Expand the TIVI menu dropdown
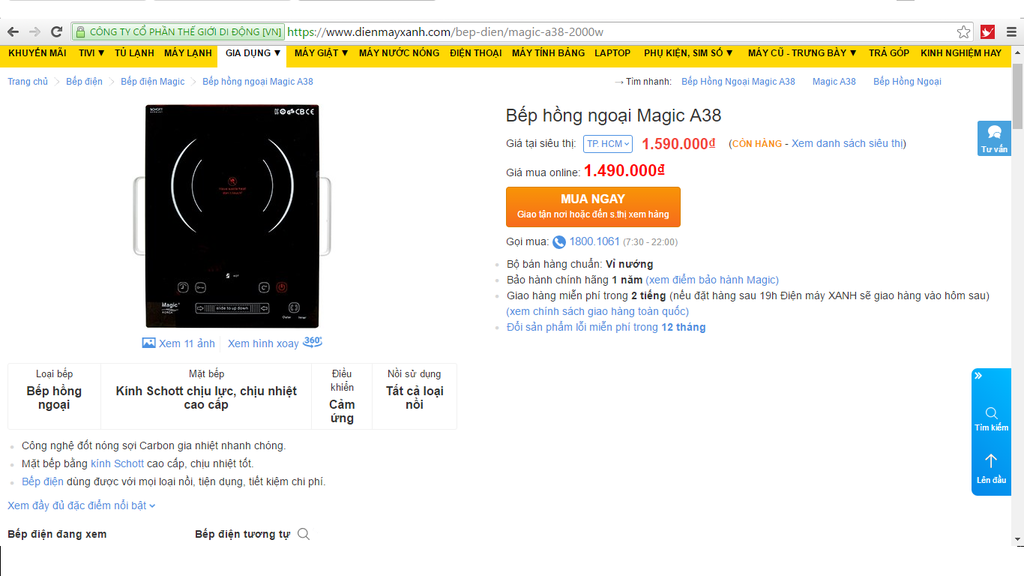1024x576 pixels. coord(91,53)
